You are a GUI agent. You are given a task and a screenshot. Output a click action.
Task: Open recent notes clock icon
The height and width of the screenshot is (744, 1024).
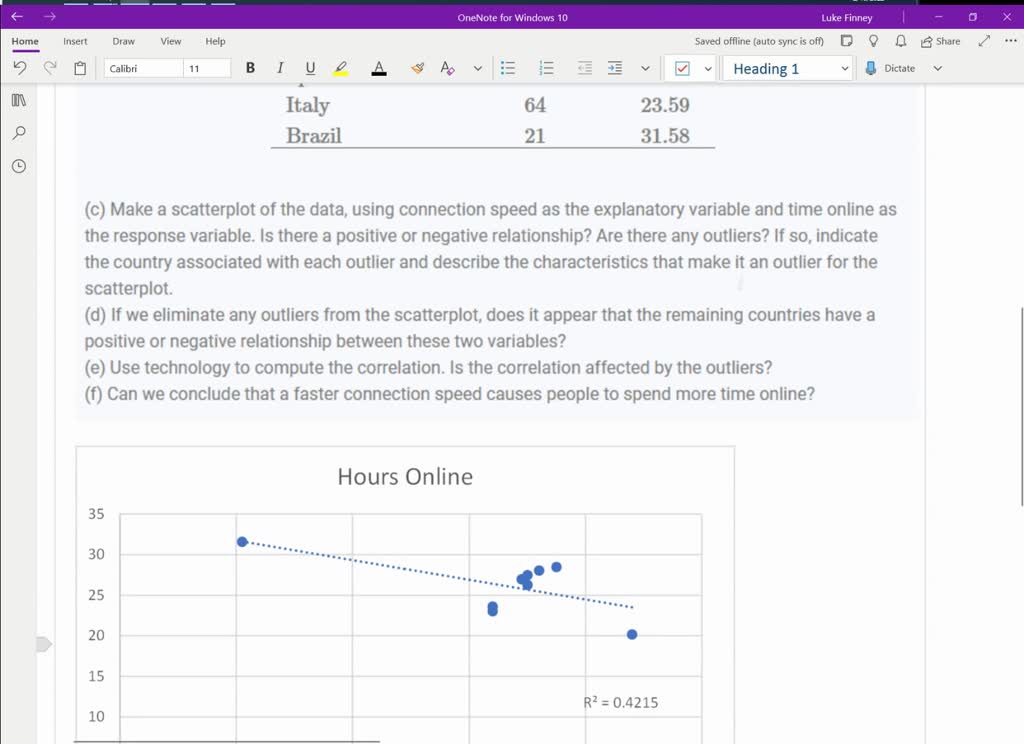click(x=18, y=166)
